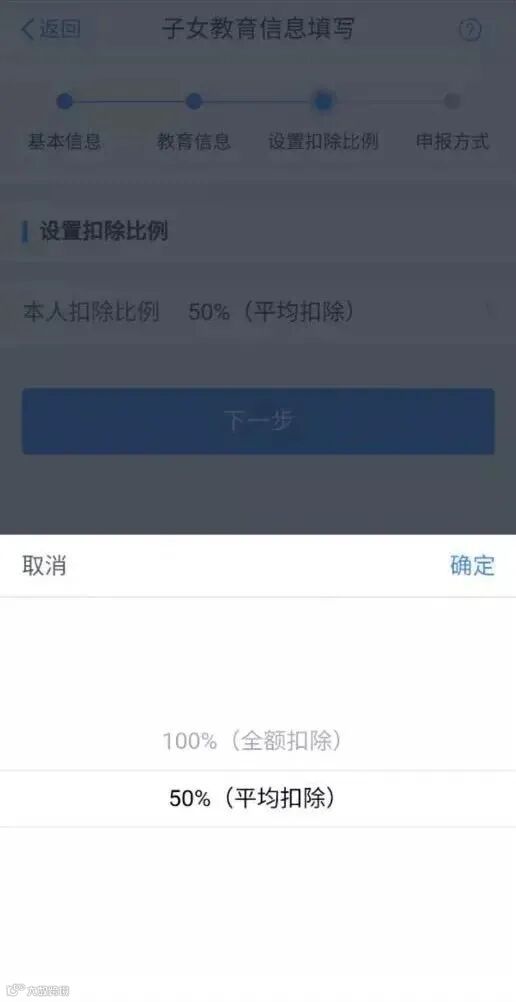The width and height of the screenshot is (516, 1002).
Task: Confirm the selection with 确定
Action: coord(473,566)
